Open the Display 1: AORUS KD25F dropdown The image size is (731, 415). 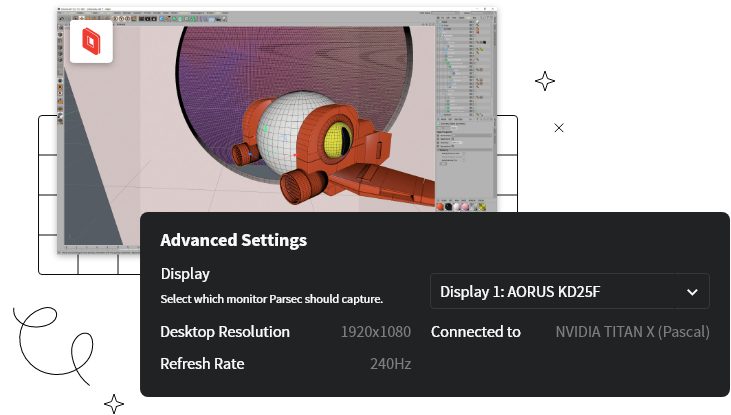click(570, 291)
